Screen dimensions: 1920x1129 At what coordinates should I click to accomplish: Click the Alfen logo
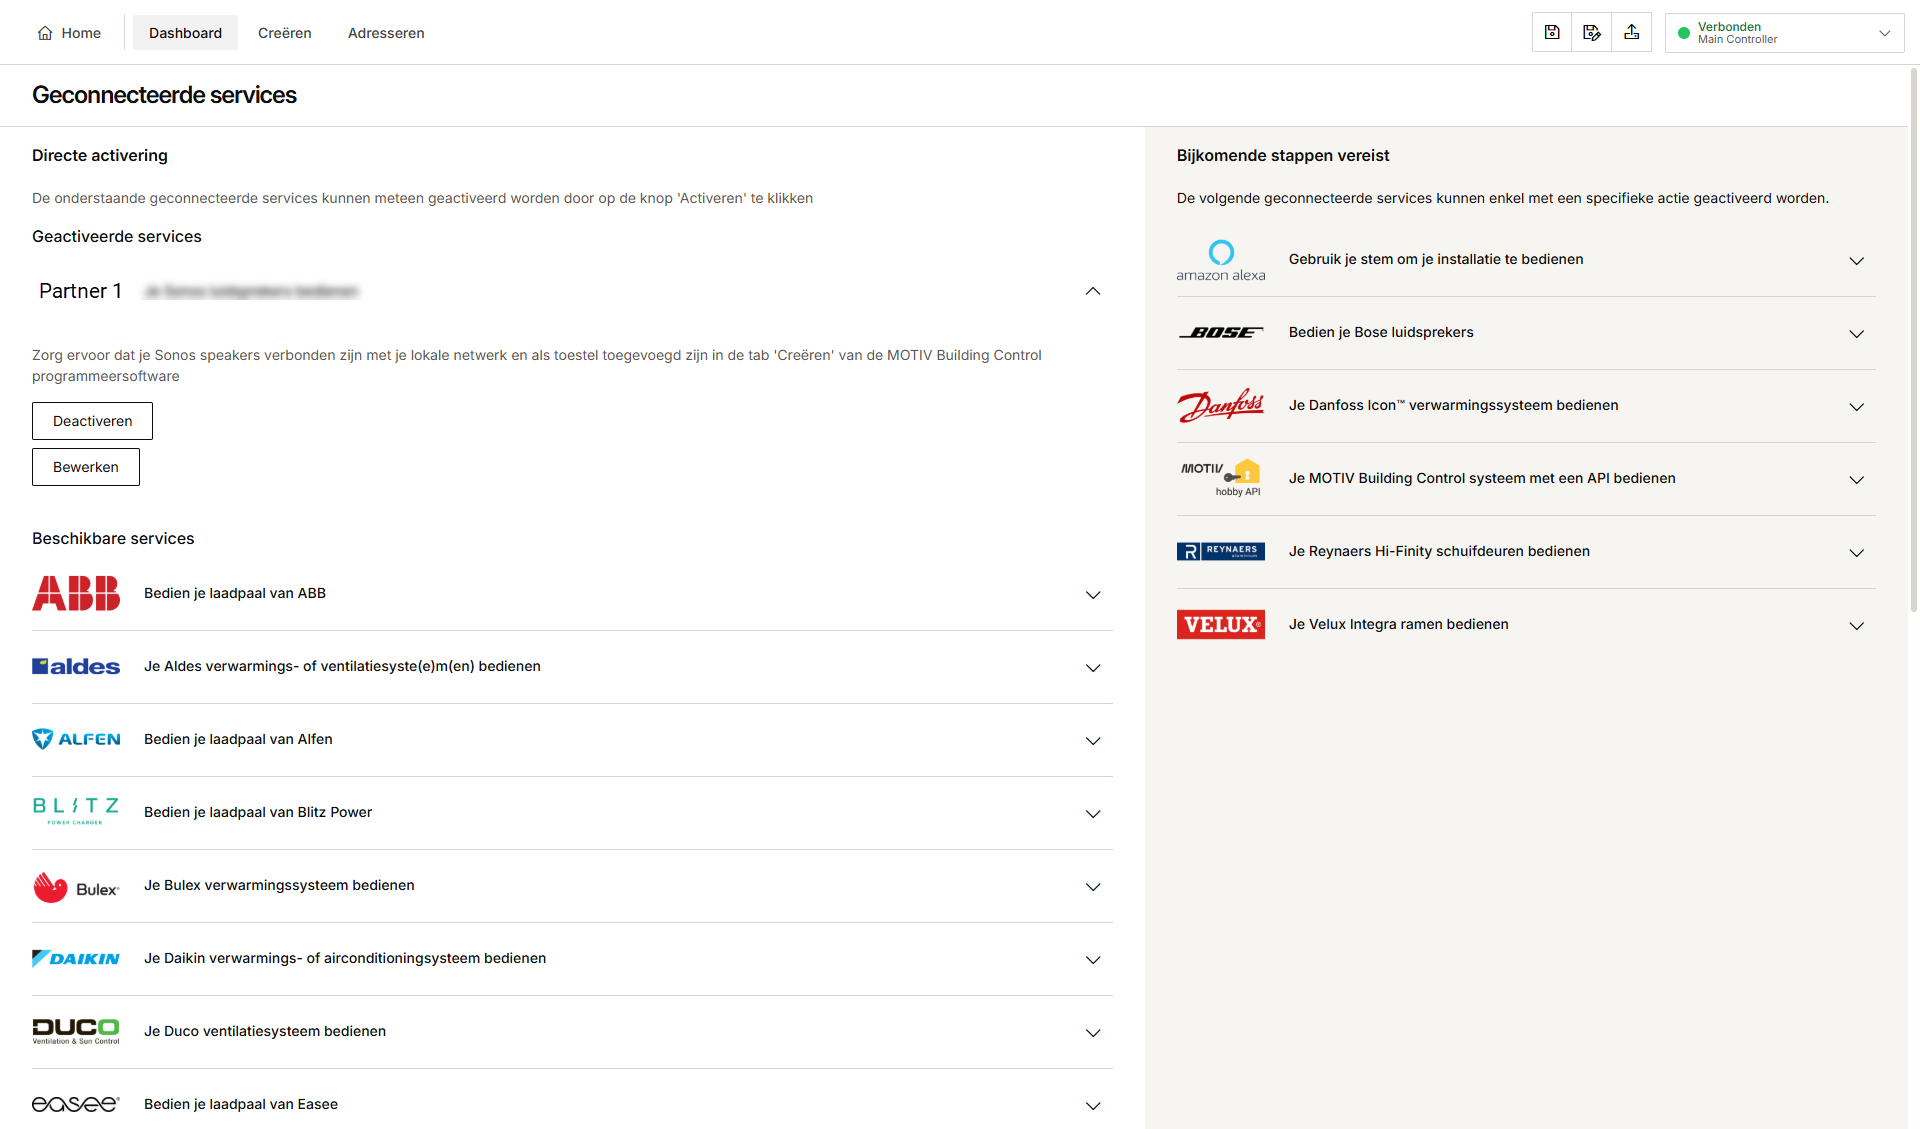pos(76,739)
